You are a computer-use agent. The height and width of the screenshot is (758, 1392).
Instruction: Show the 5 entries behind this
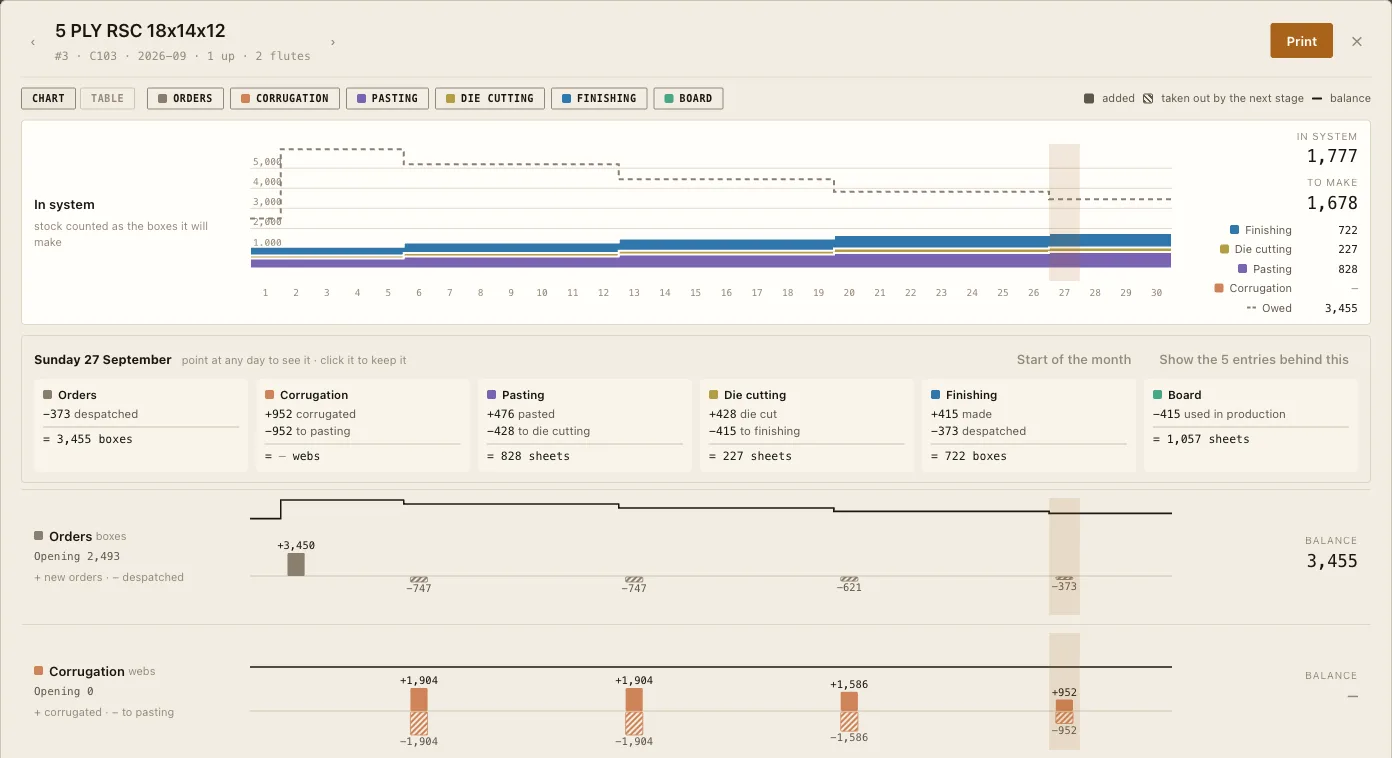[1254, 360]
